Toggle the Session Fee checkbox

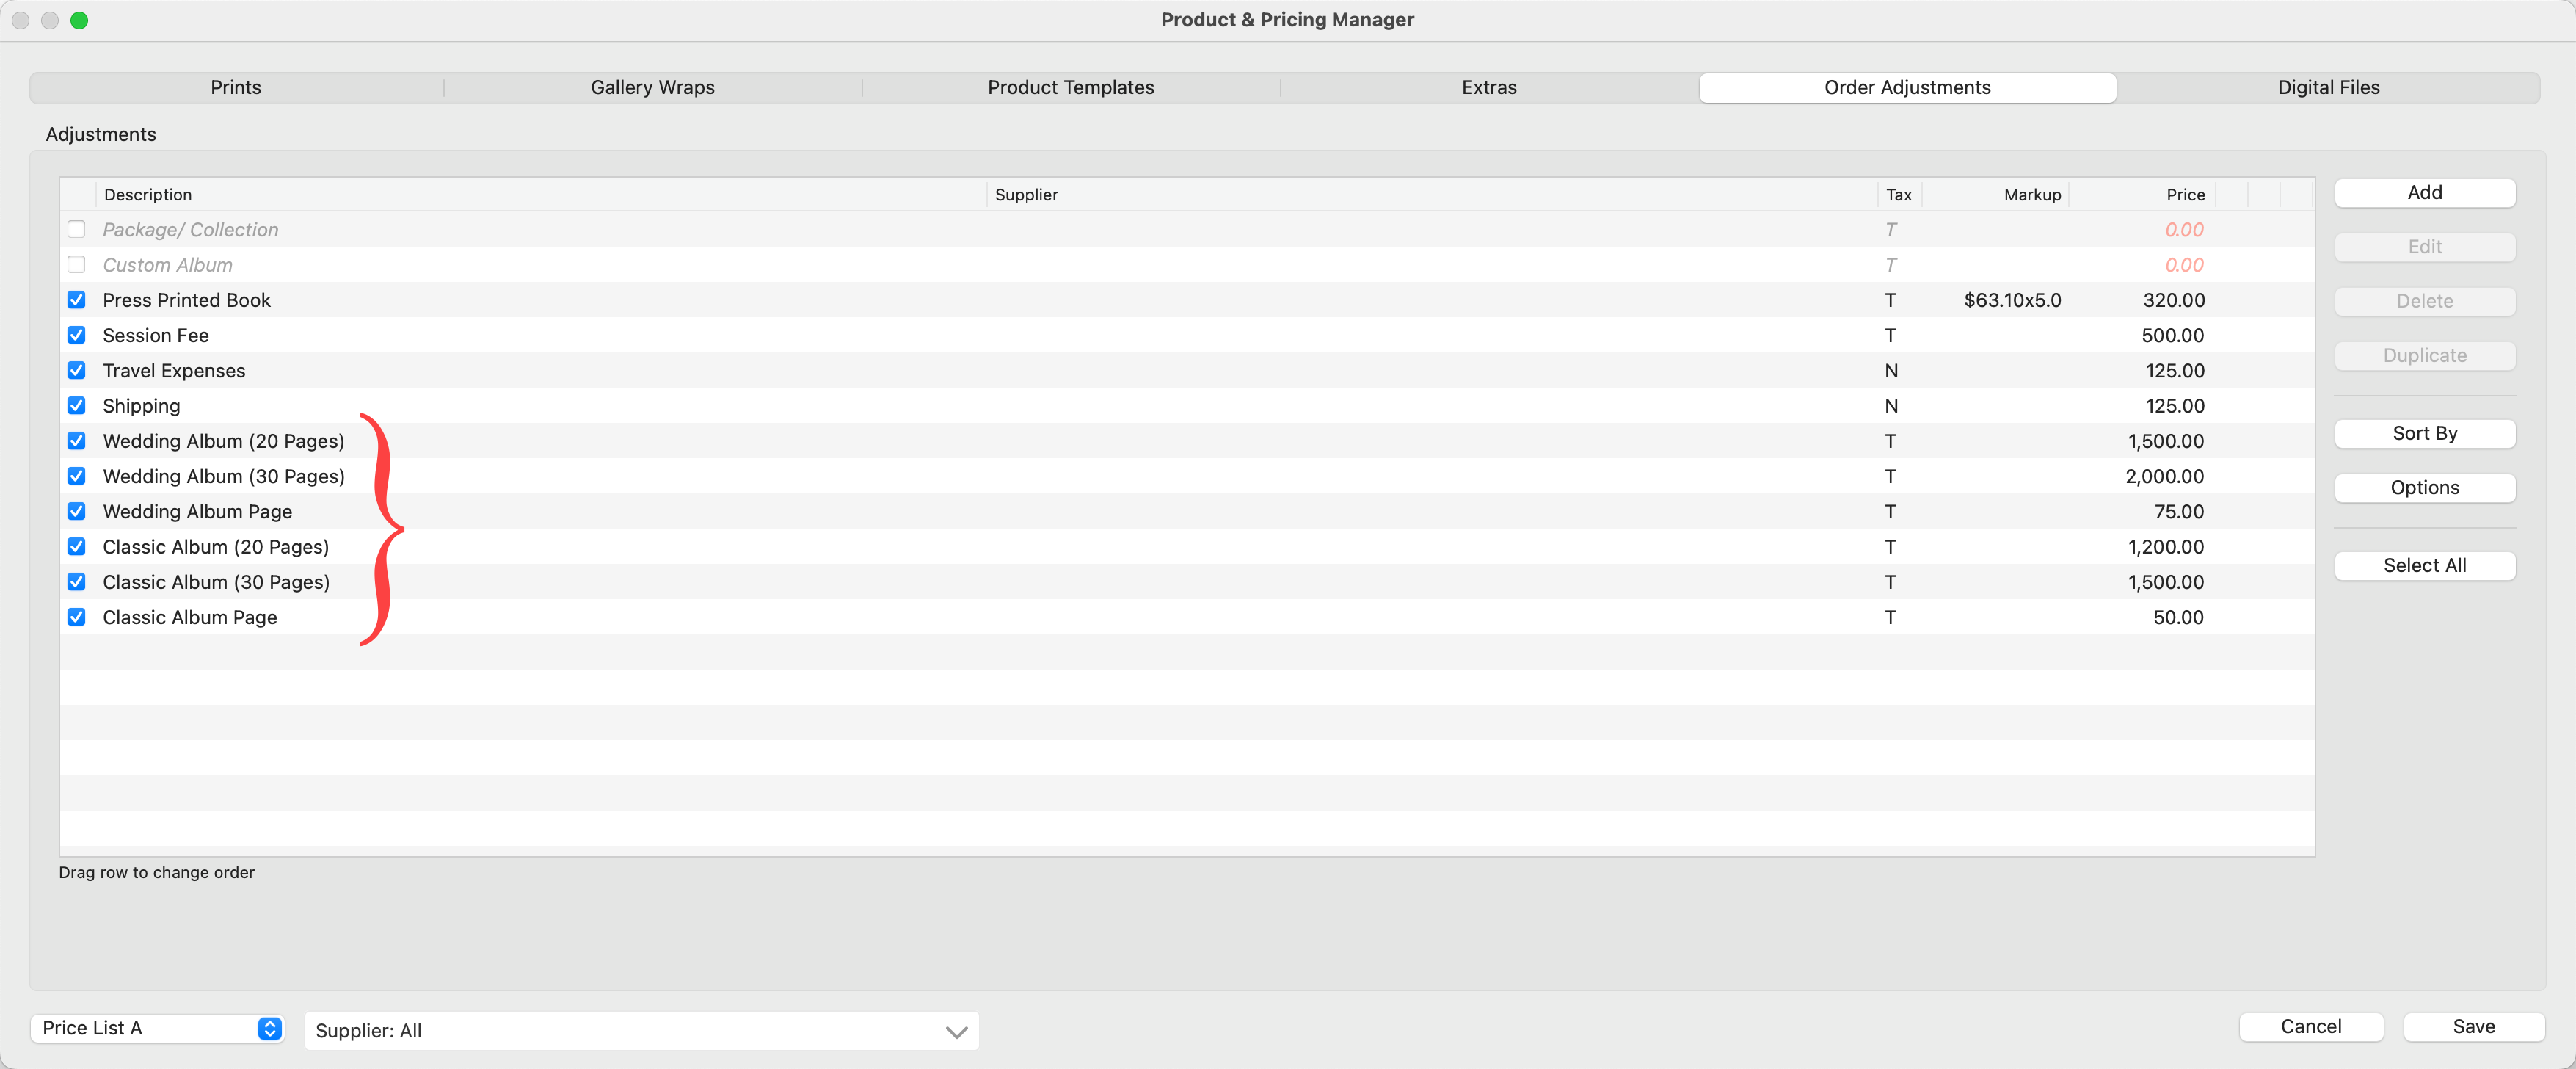(76, 335)
